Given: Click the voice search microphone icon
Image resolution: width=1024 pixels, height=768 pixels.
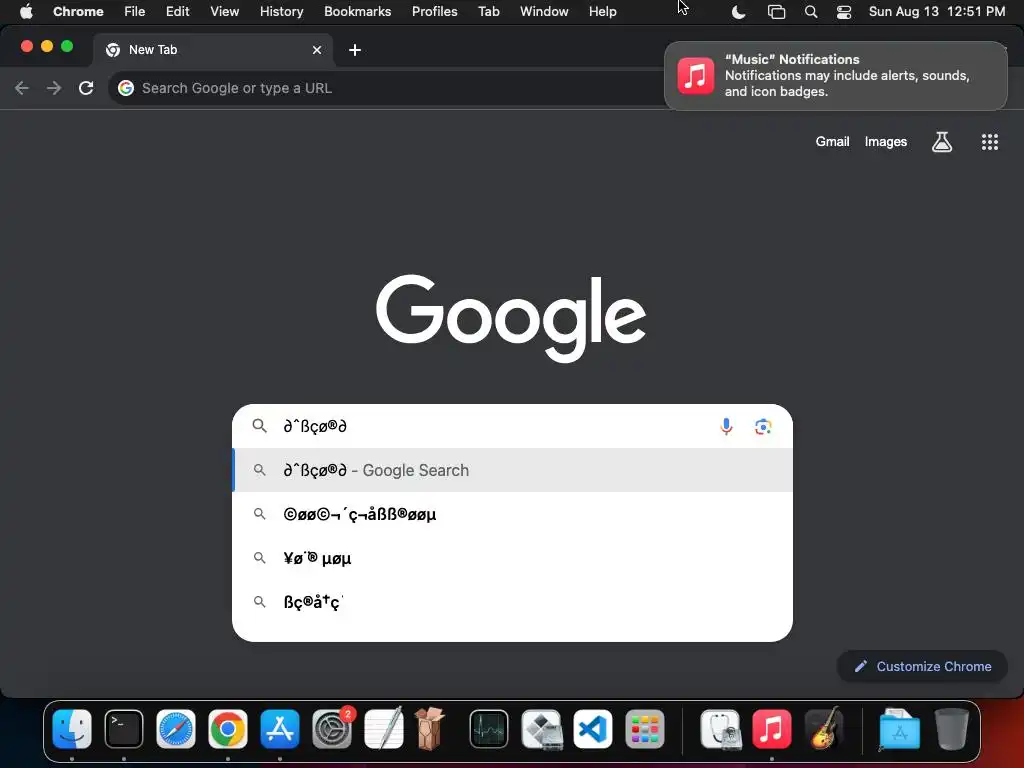Looking at the screenshot, I should click(x=726, y=426).
